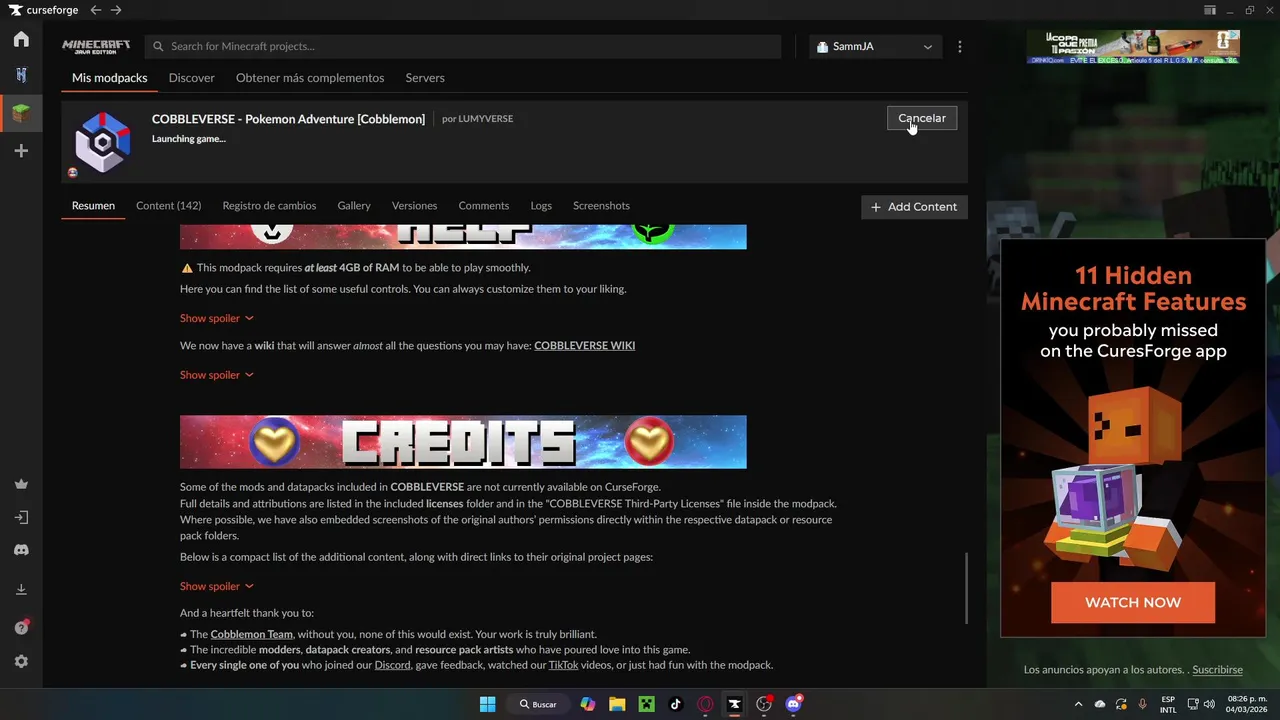This screenshot has height=720, width=1280.
Task: Click the sign-in arrow icon in sidebar
Action: tap(21, 518)
